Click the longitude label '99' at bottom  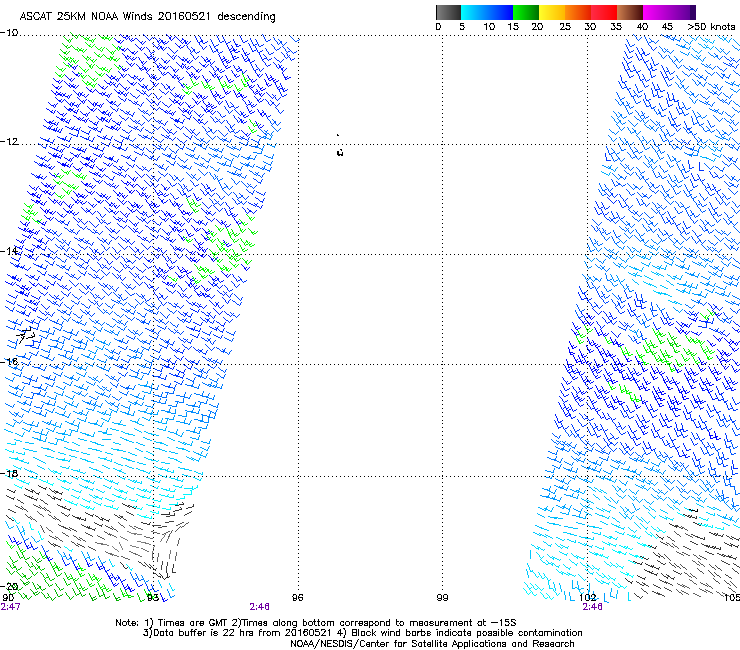(x=442, y=598)
